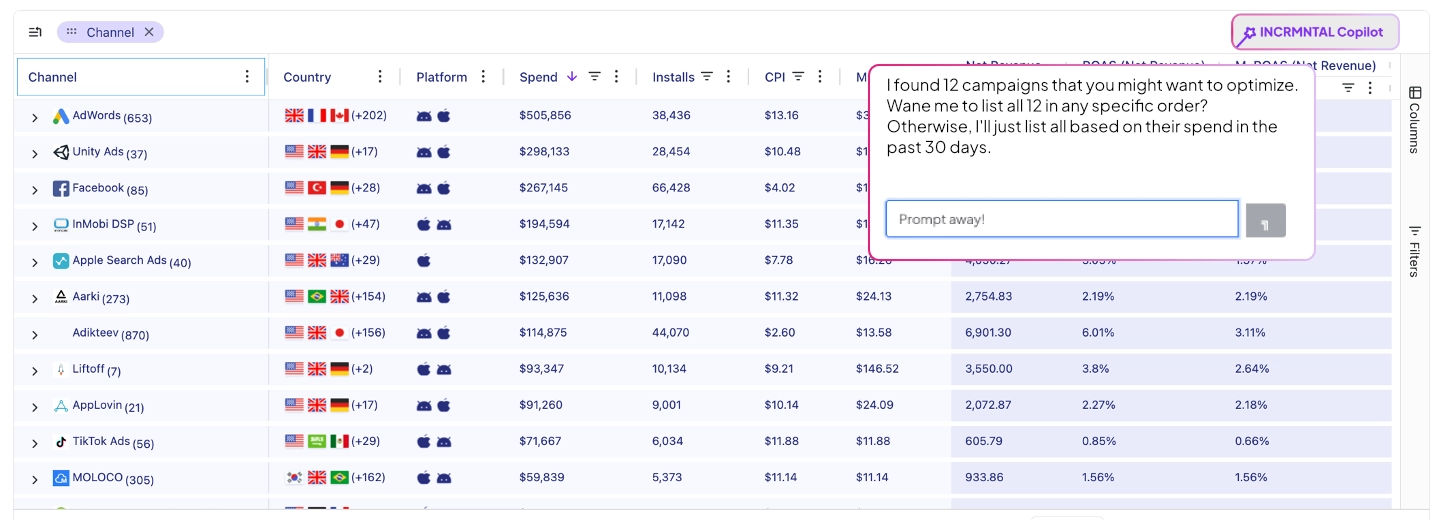1441x520 pixels.
Task: Expand the Unity Ads channel row
Action: pos(34,154)
